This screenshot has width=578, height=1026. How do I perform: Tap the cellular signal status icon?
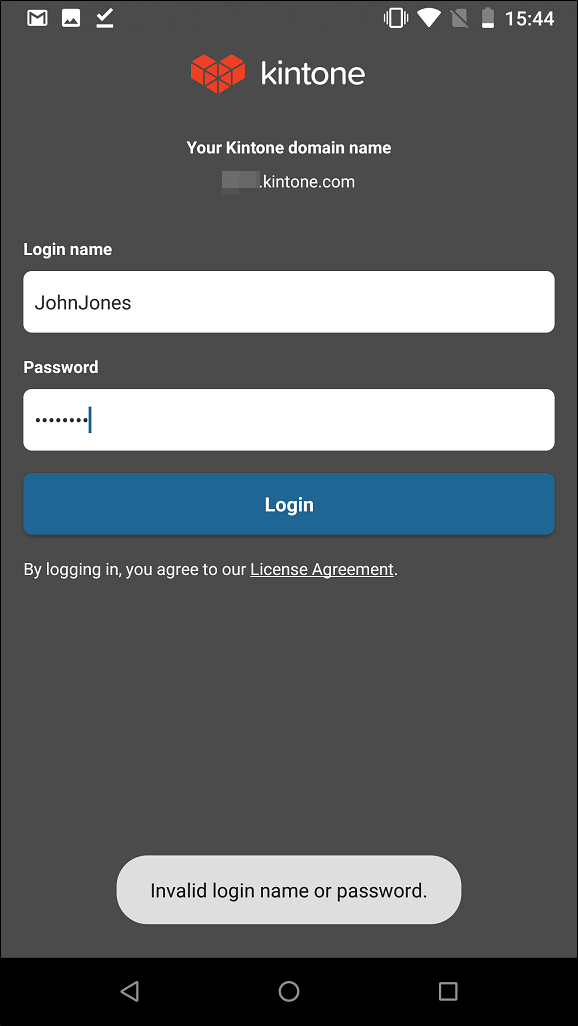458,17
